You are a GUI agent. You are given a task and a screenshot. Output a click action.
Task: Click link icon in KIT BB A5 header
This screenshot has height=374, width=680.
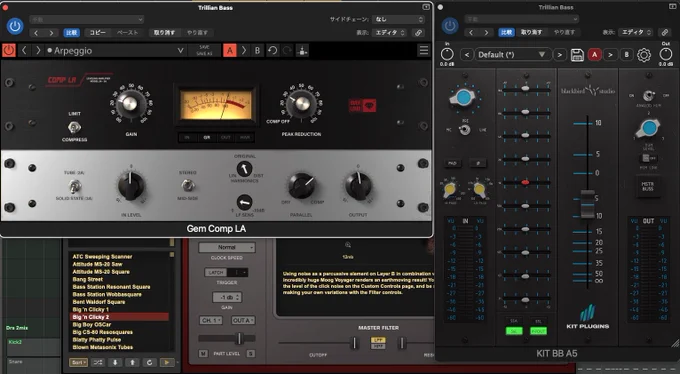pos(664,33)
